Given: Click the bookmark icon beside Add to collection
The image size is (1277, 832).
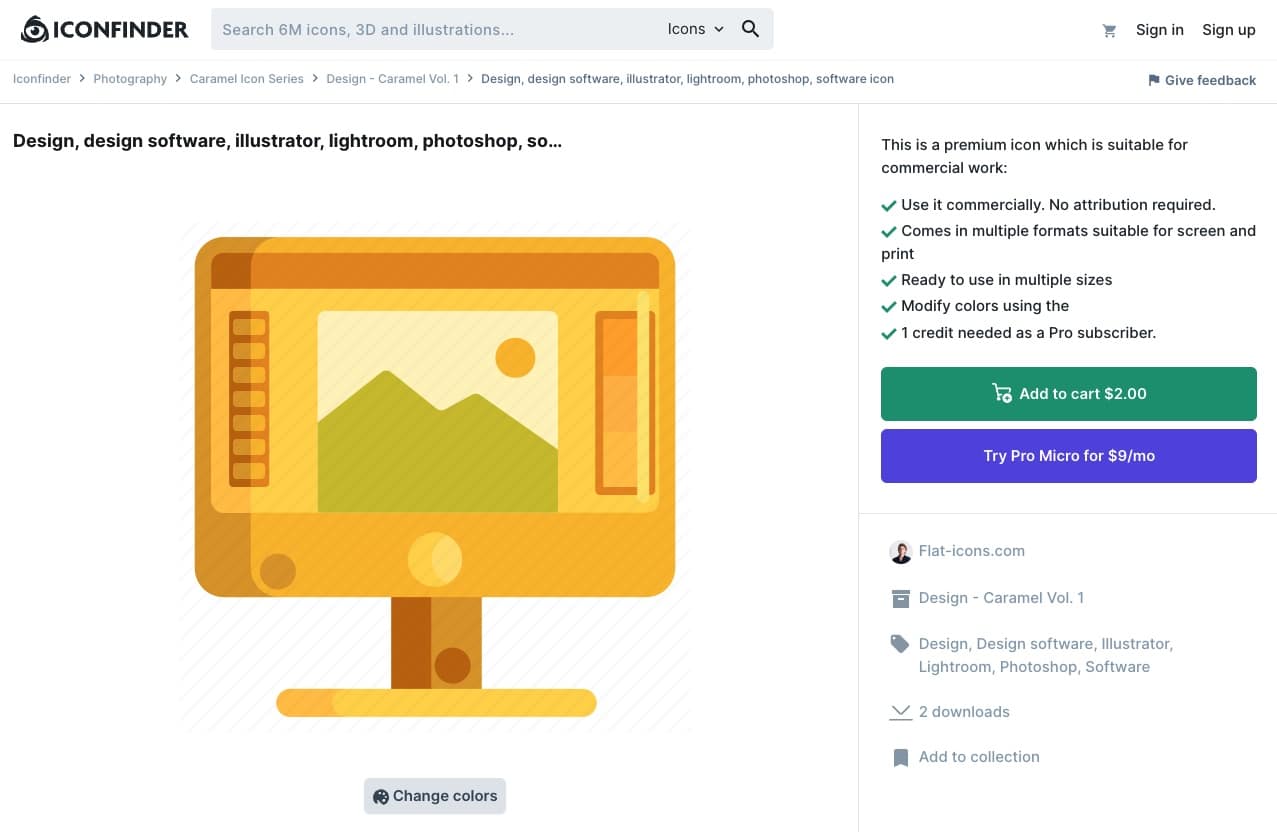Looking at the screenshot, I should [900, 758].
